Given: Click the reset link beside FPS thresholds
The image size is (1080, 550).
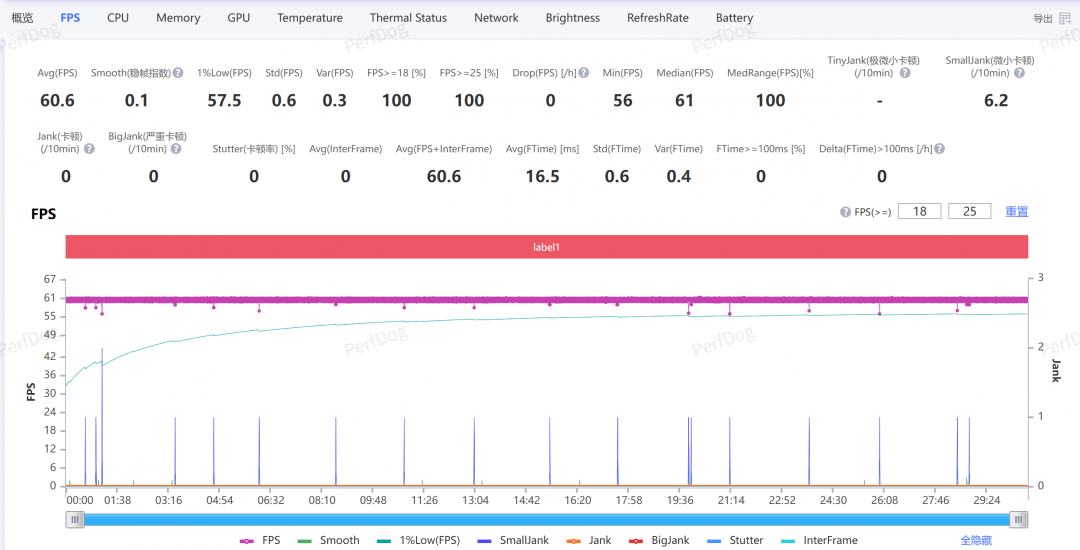Looking at the screenshot, I should [1016, 211].
